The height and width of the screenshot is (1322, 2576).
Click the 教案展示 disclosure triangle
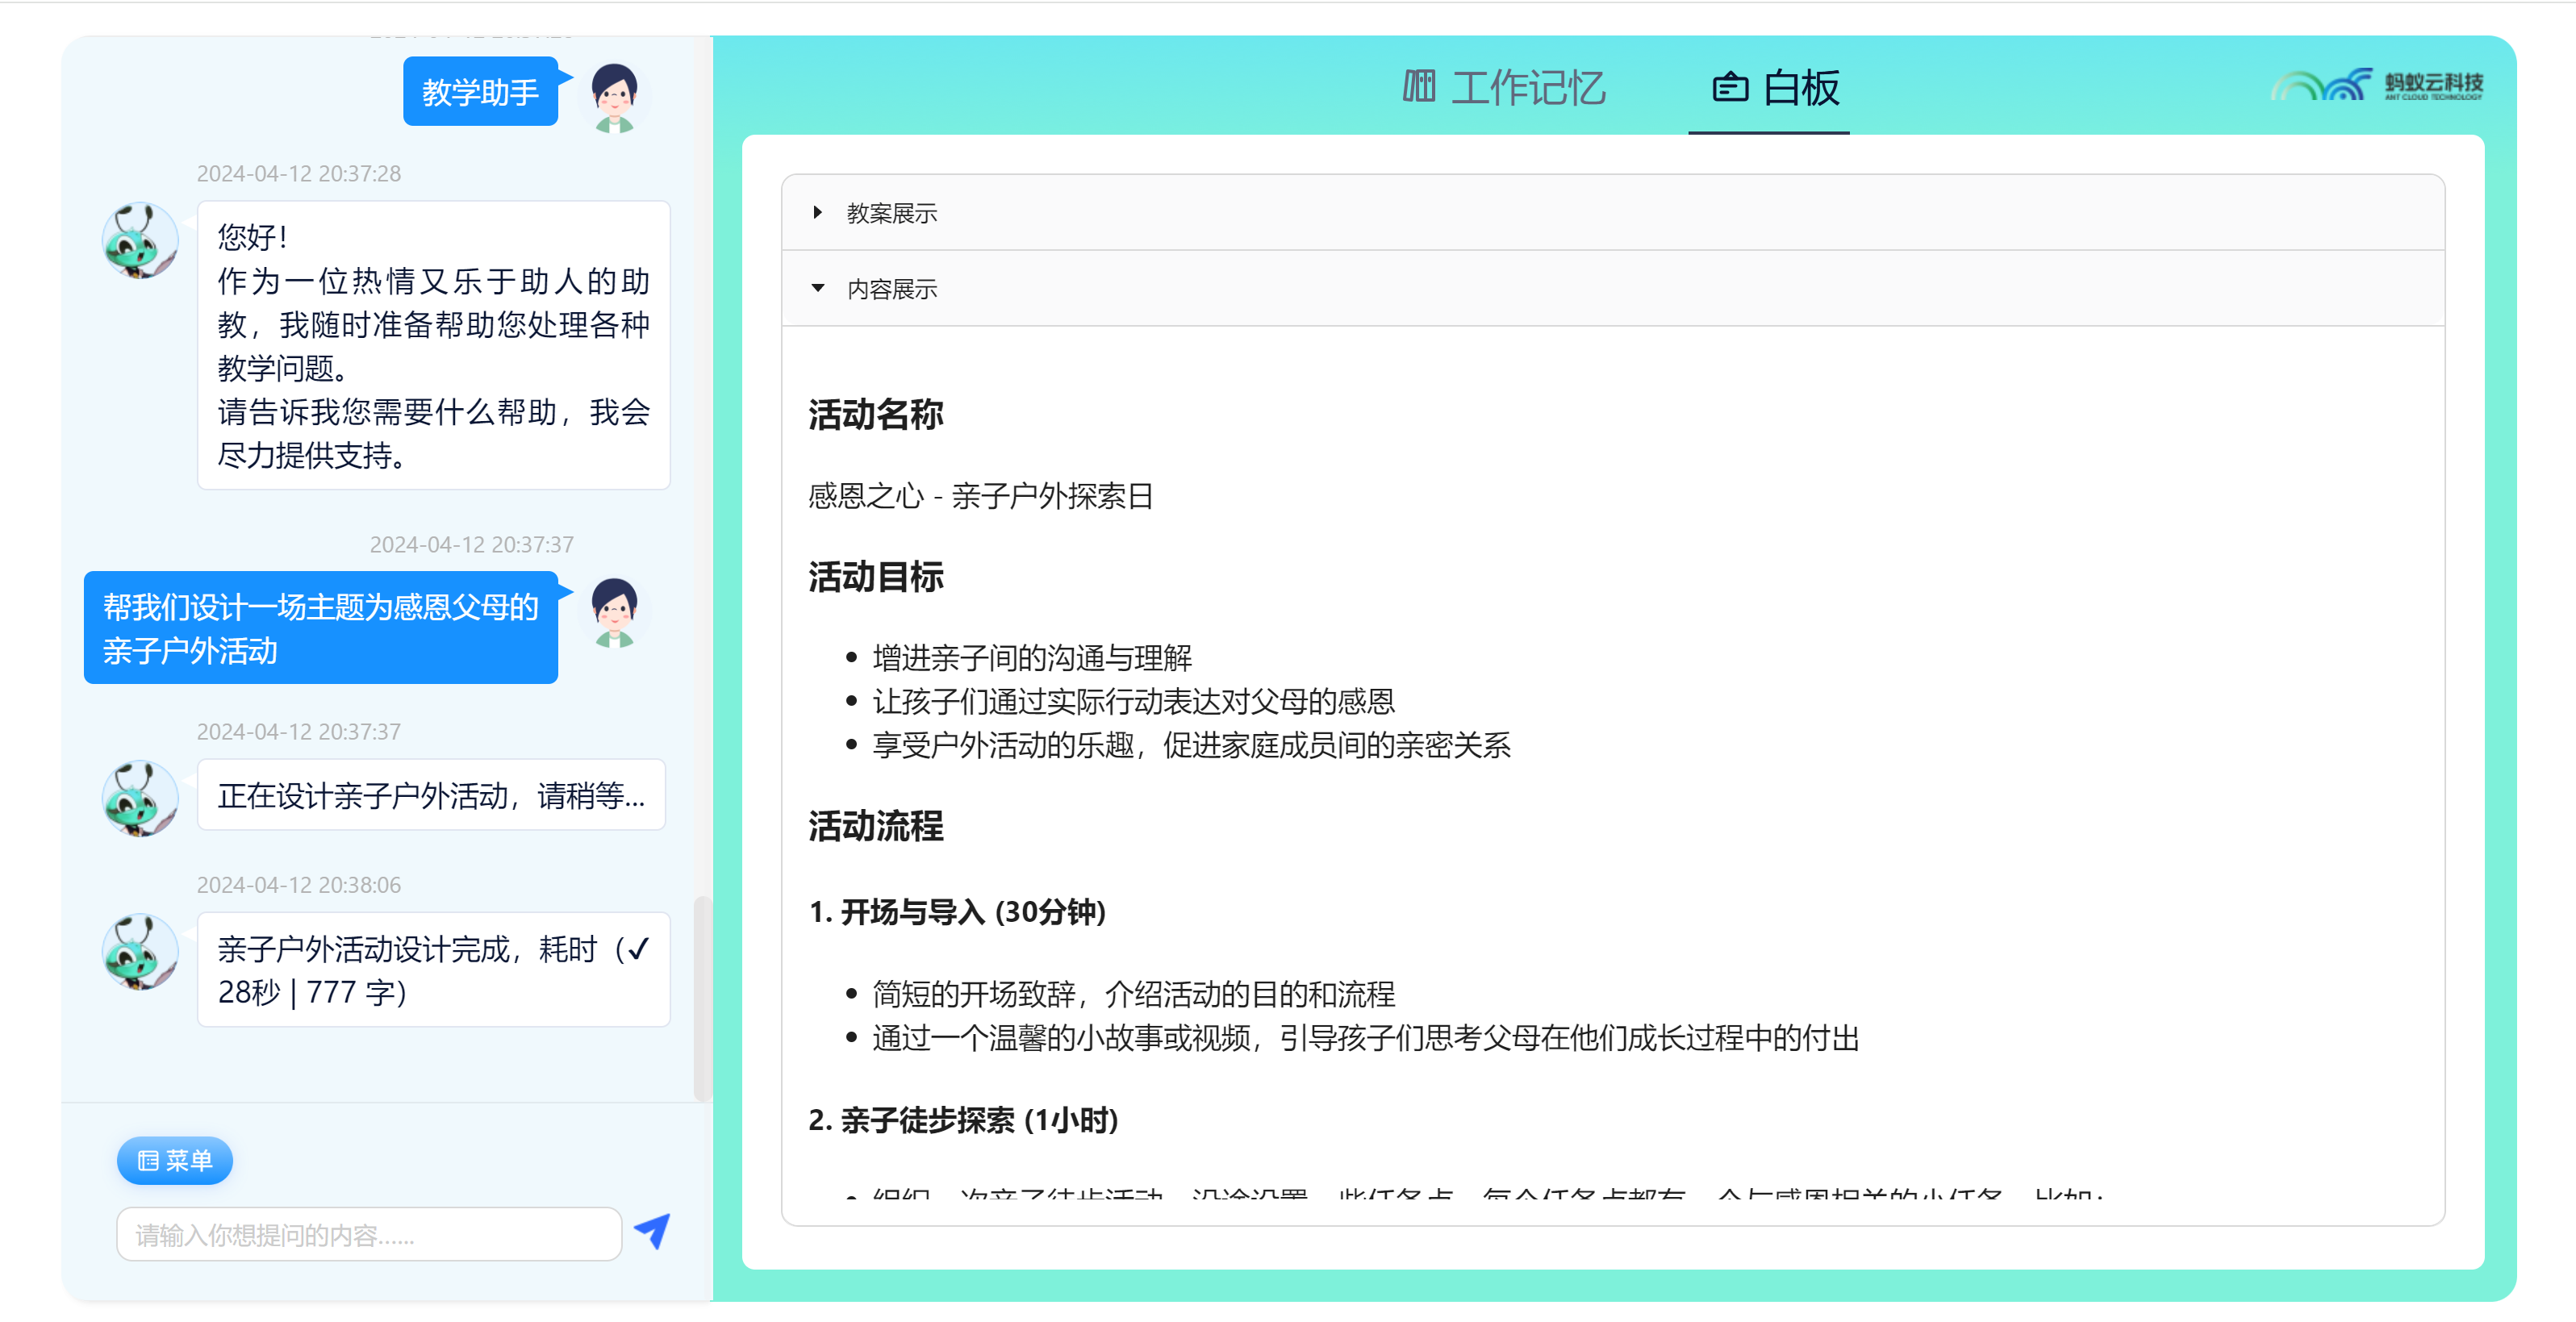pos(817,212)
